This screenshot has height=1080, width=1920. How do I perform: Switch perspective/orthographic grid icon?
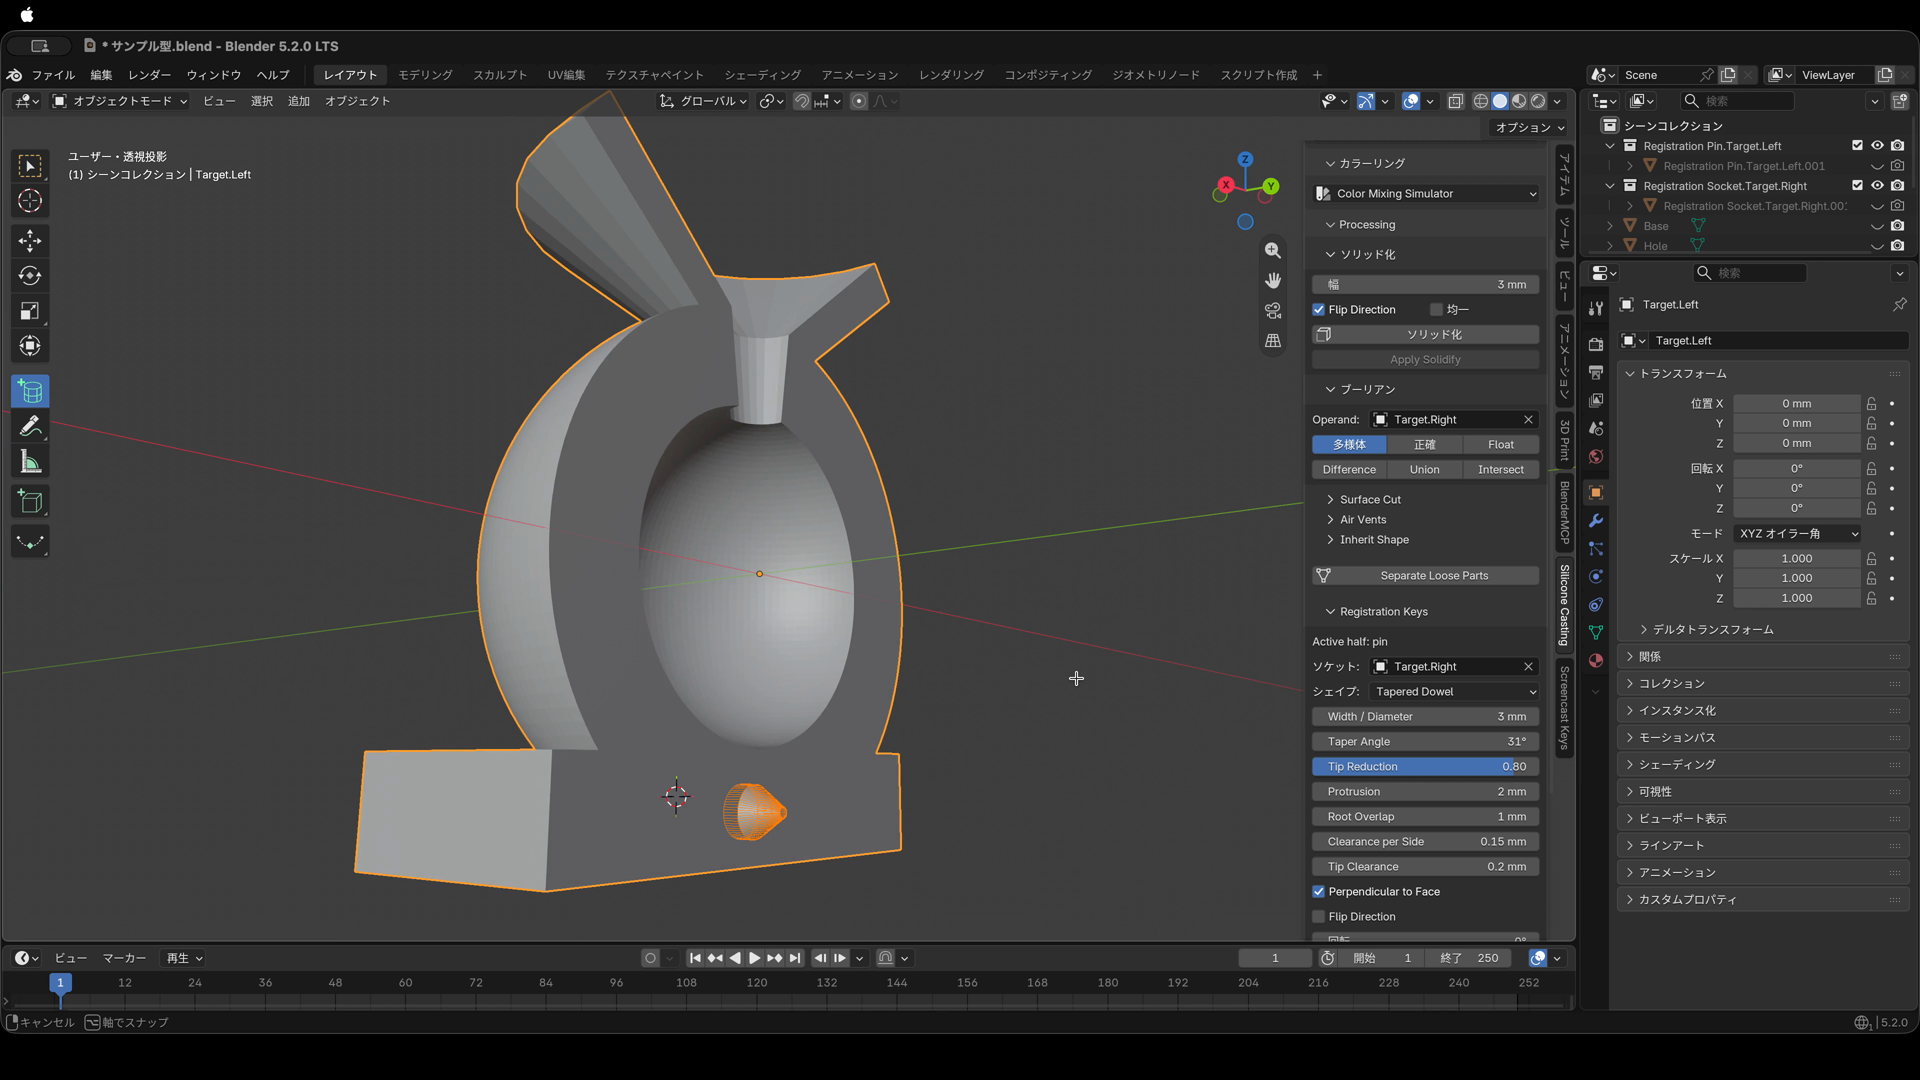[1273, 341]
